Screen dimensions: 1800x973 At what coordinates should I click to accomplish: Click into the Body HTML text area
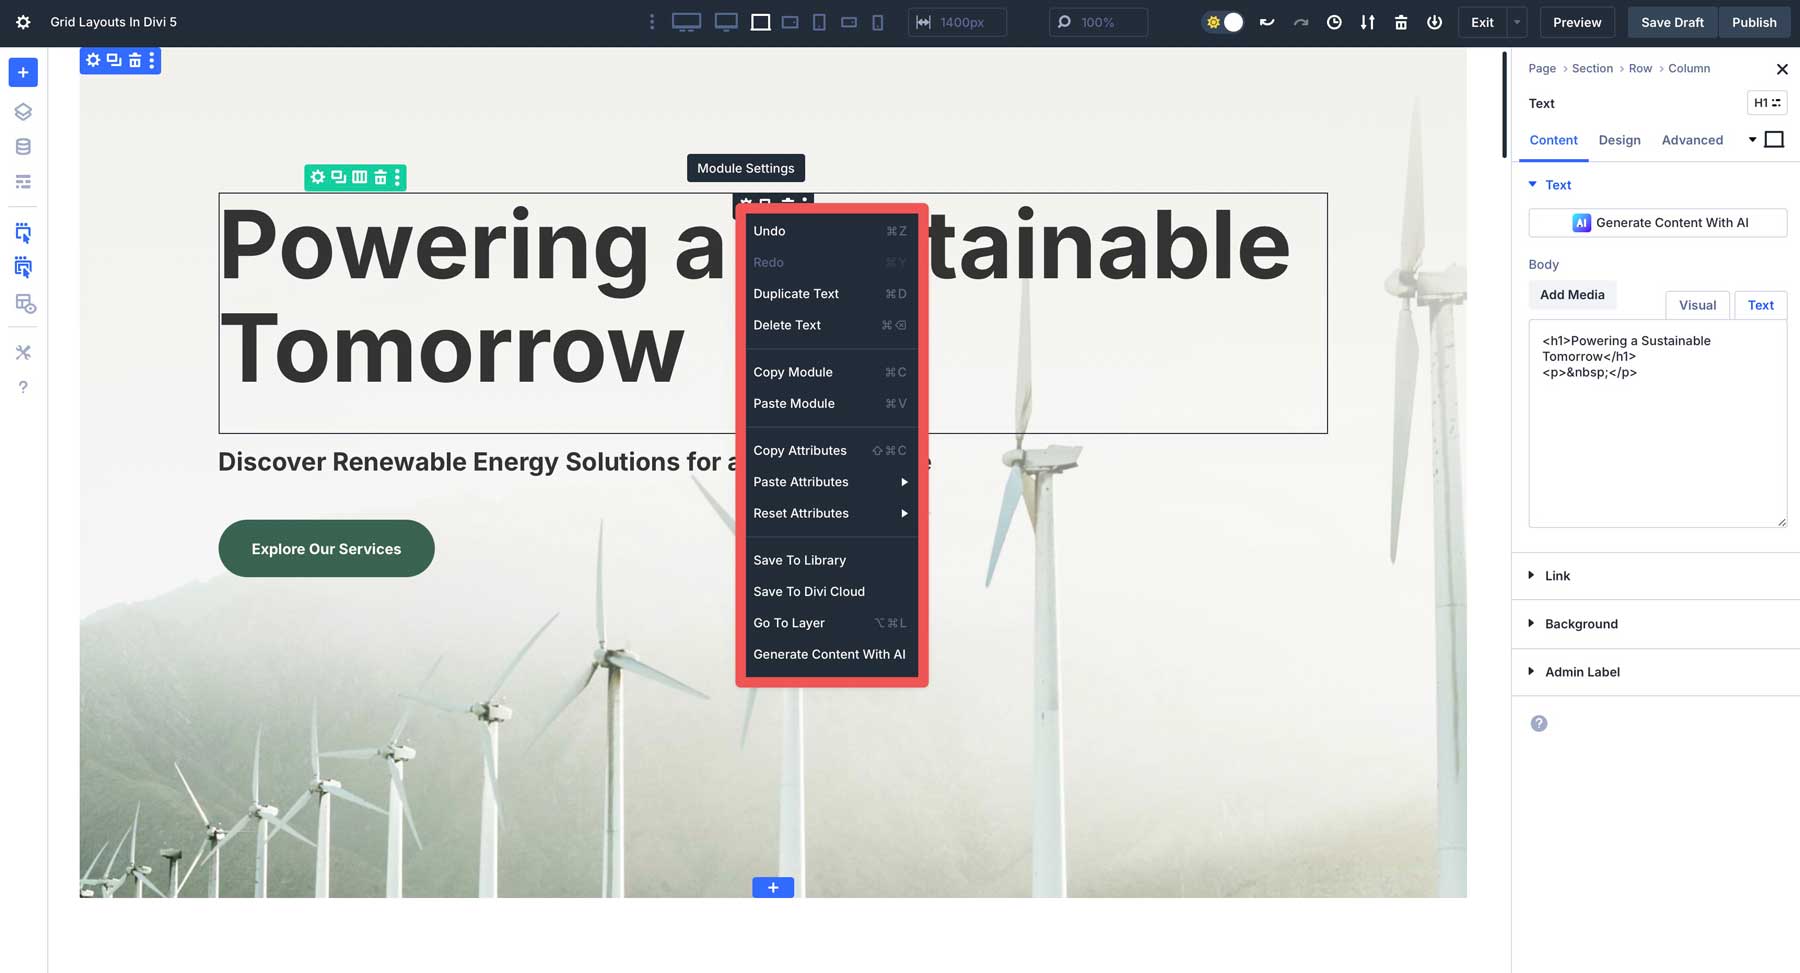(1656, 440)
